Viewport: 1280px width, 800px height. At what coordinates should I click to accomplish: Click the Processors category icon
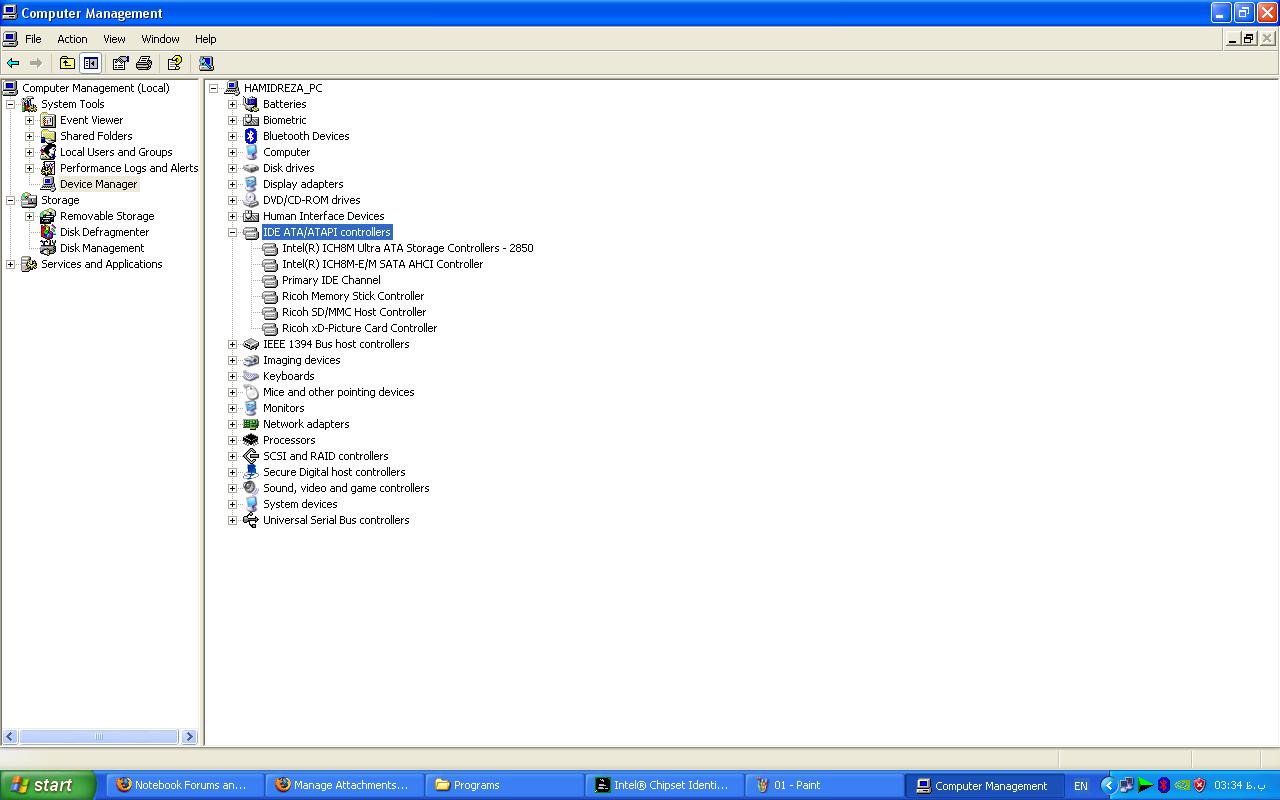(251, 440)
